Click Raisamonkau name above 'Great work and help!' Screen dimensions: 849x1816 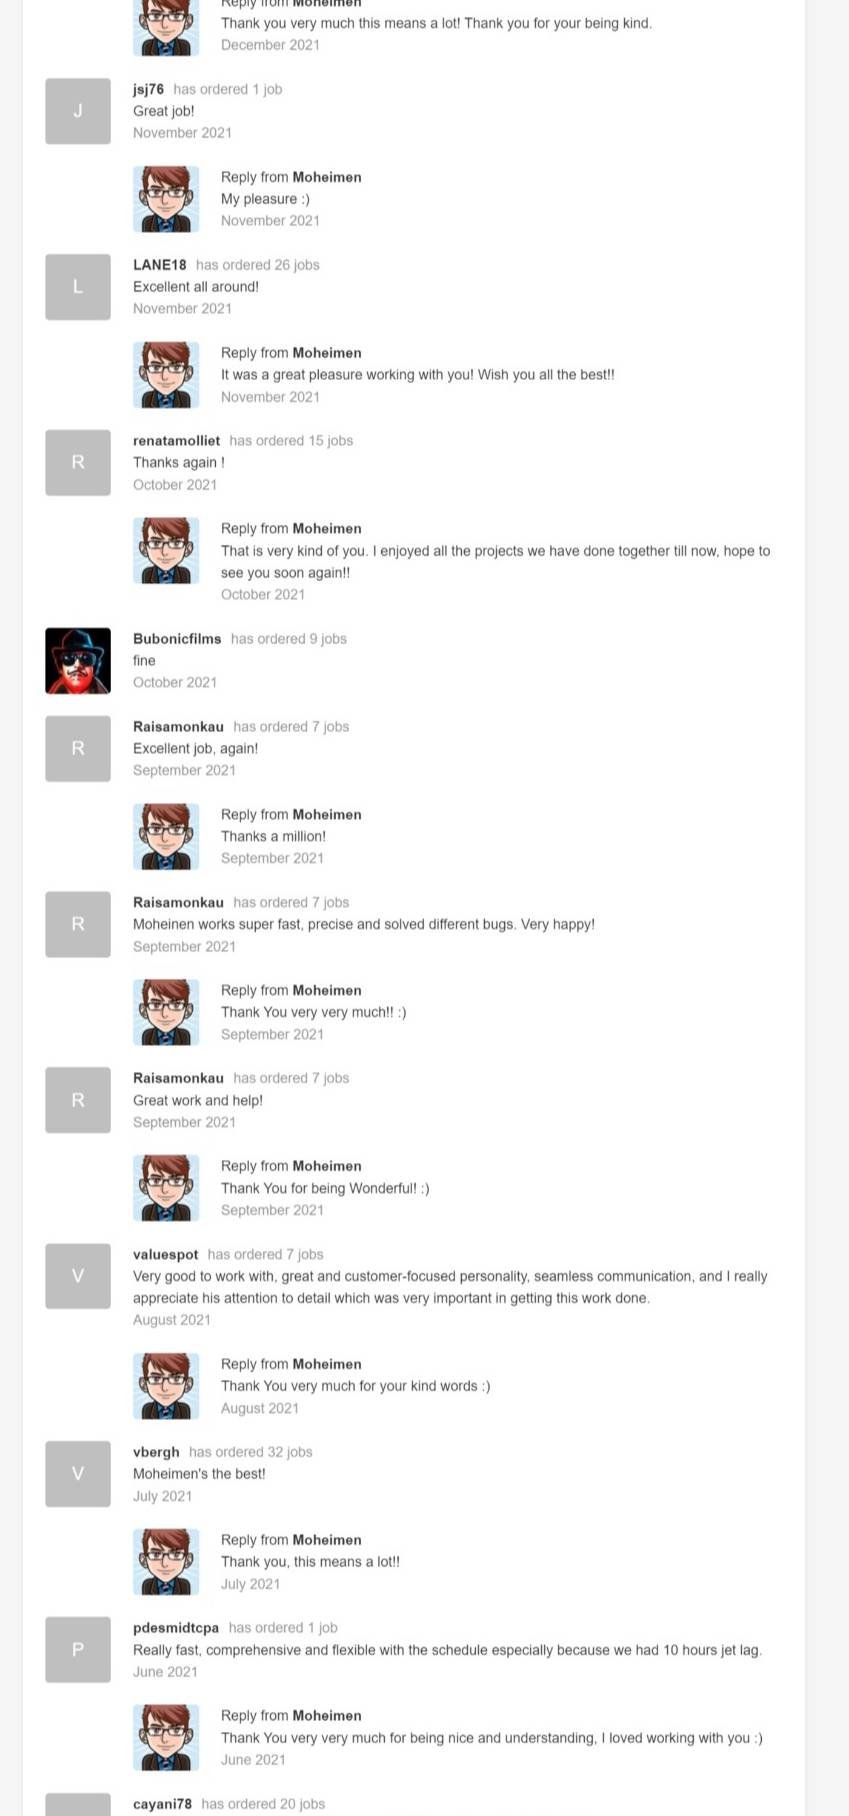click(178, 1078)
